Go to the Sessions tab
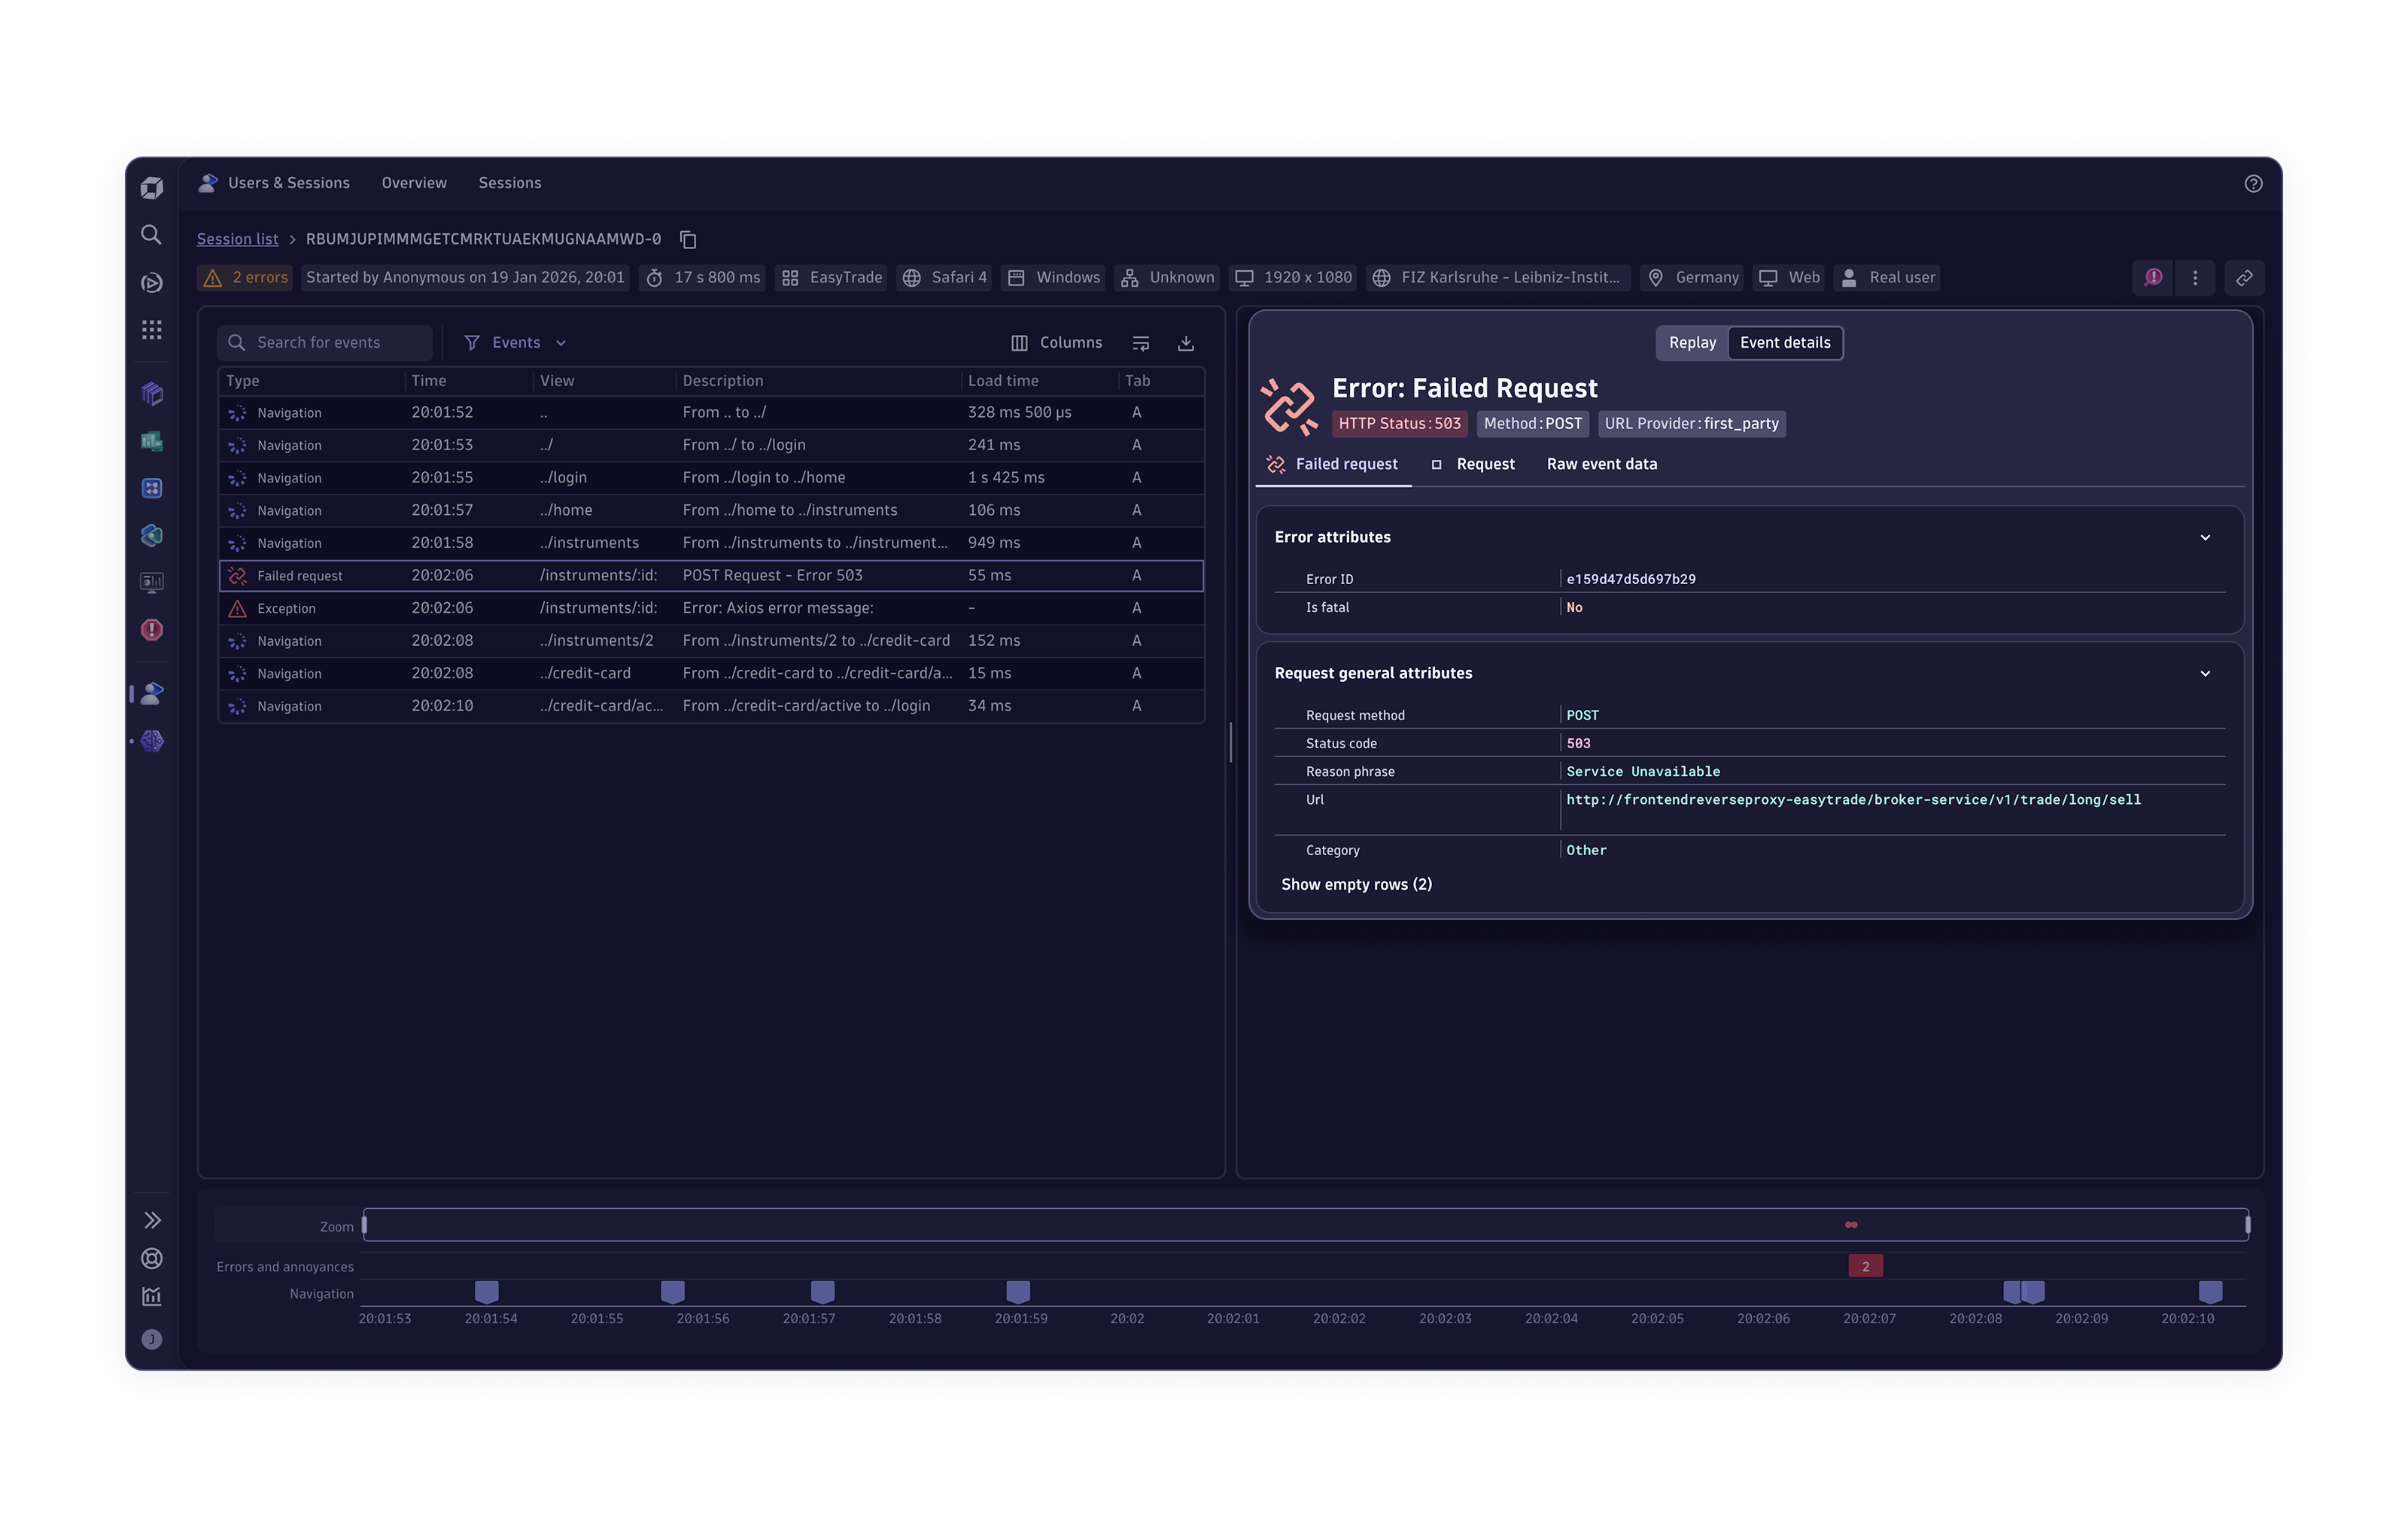Screen dimensions: 2408x1528 point(509,183)
